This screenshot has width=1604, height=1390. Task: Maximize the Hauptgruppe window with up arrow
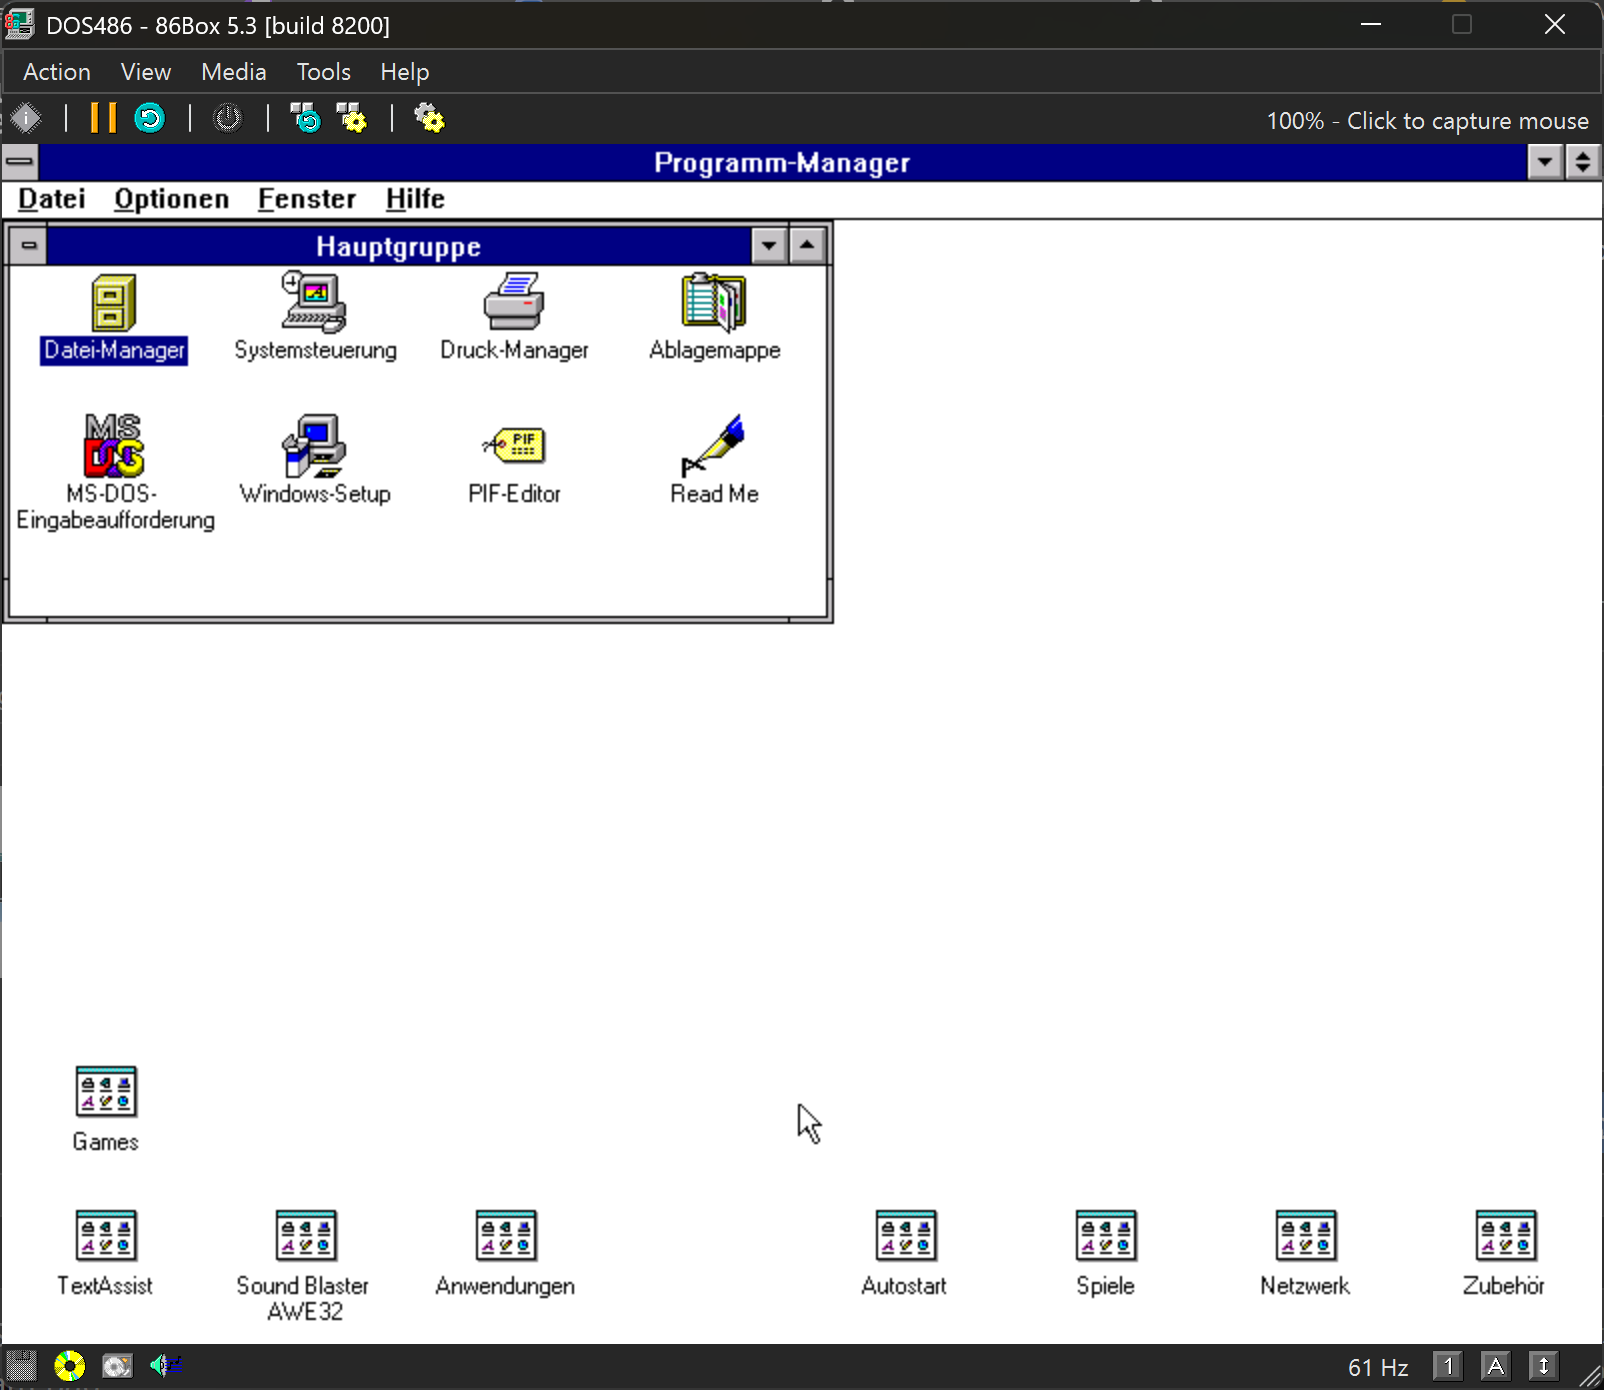click(807, 245)
